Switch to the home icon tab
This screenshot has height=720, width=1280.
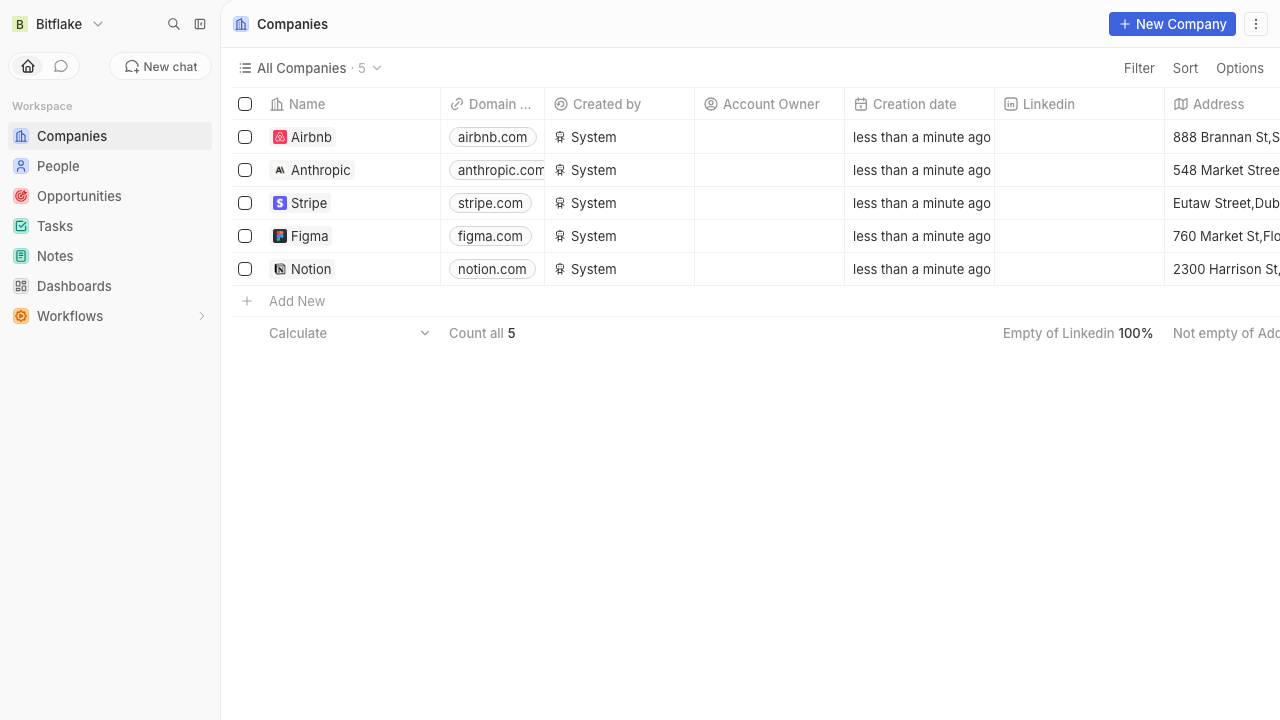(28, 66)
